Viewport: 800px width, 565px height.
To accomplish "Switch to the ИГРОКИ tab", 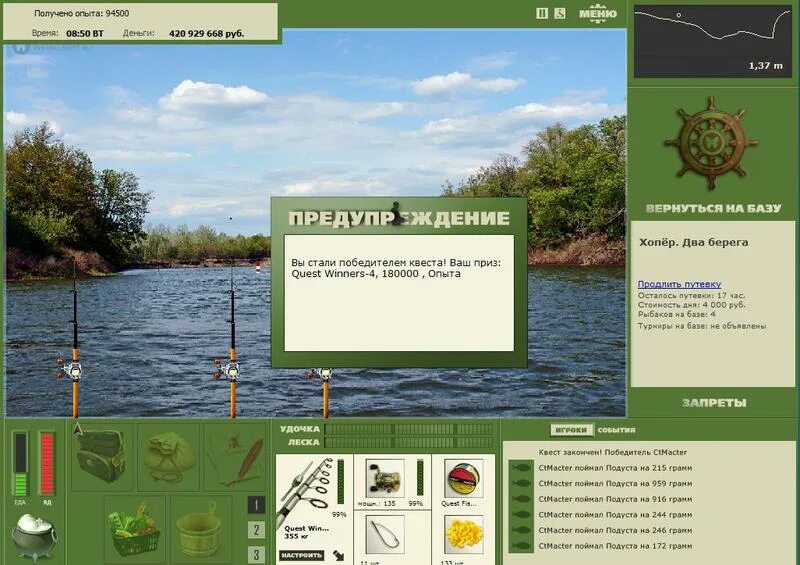I will pyautogui.click(x=571, y=430).
